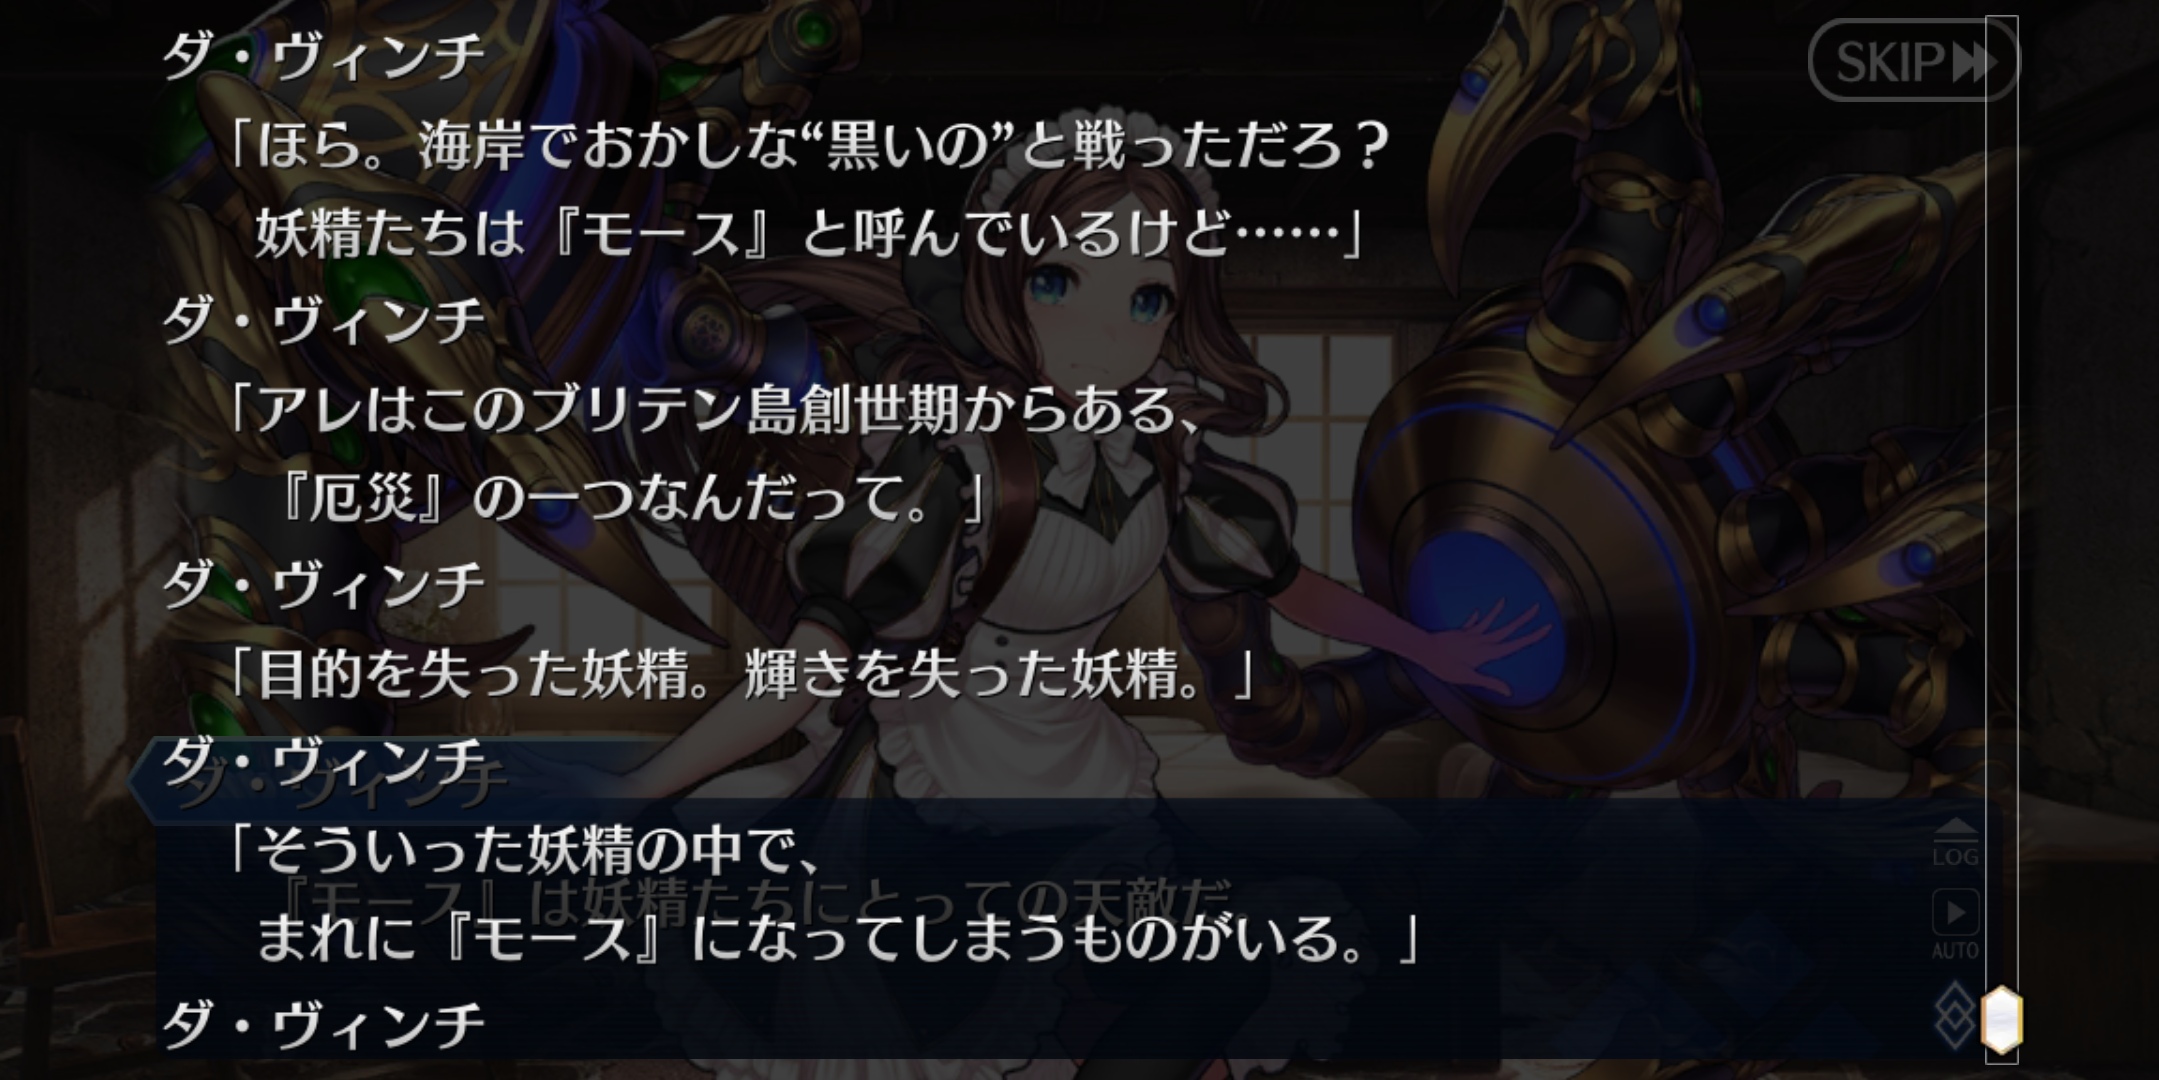
Task: Select the third ダ・ヴィンチ speaker name
Action: [323, 585]
